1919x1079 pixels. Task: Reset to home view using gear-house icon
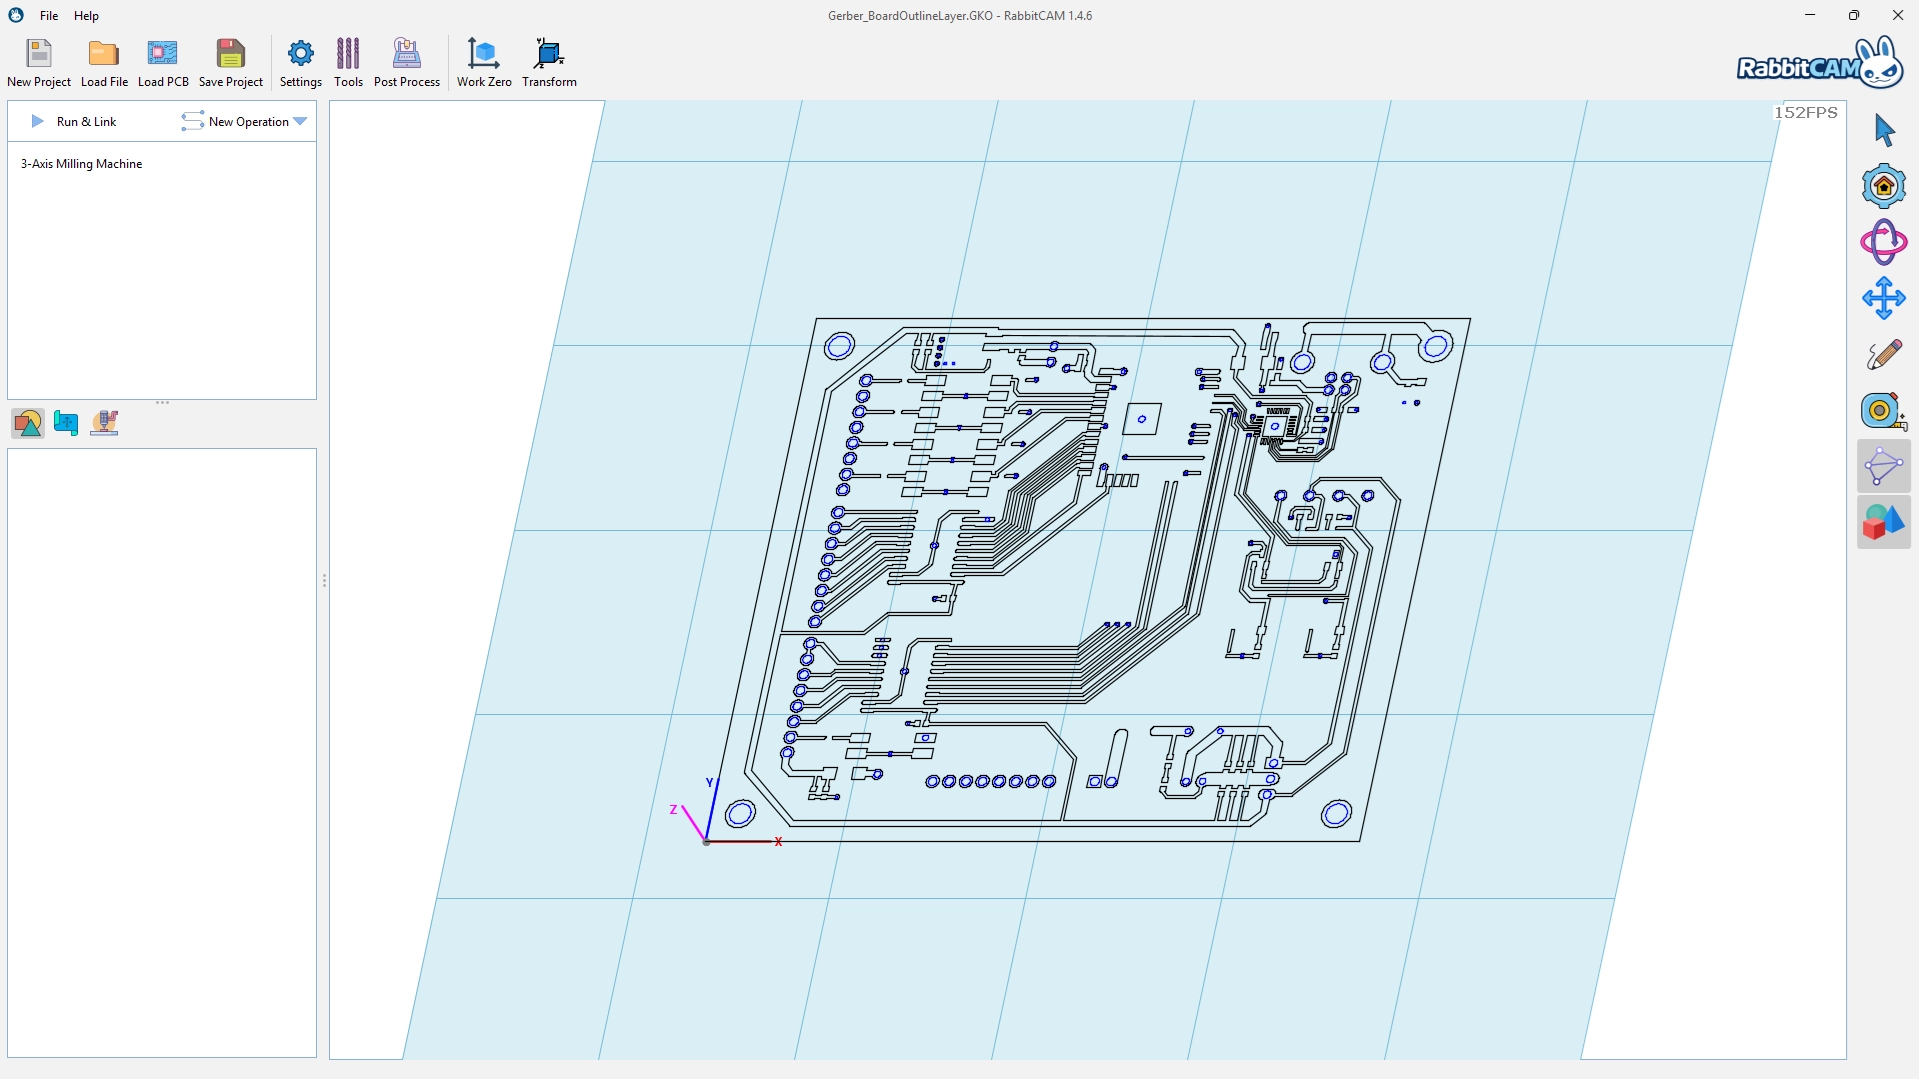pyautogui.click(x=1884, y=186)
